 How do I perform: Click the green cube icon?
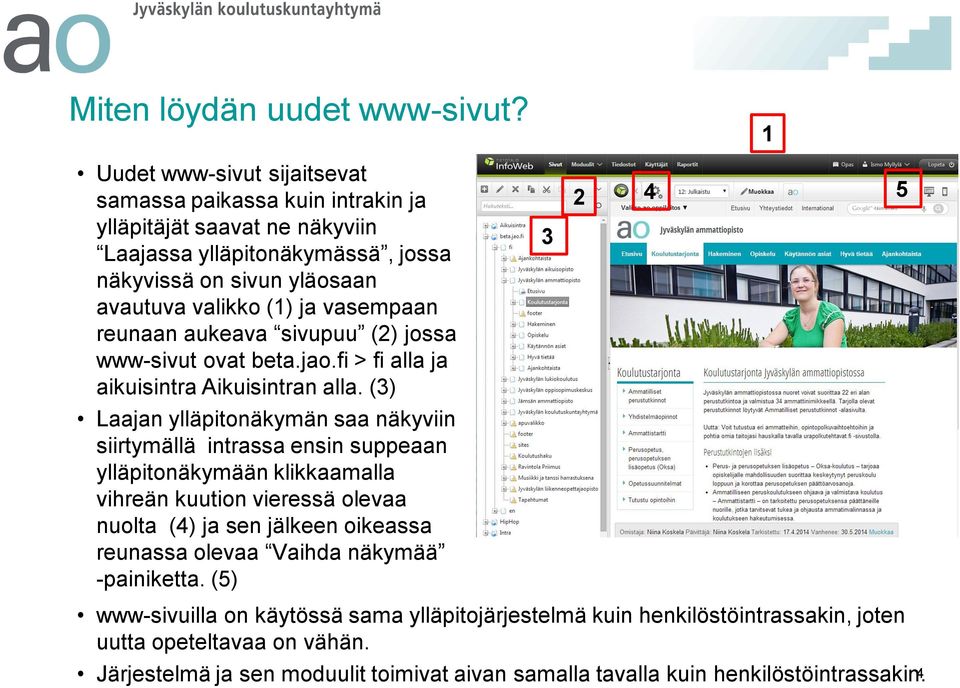621,191
